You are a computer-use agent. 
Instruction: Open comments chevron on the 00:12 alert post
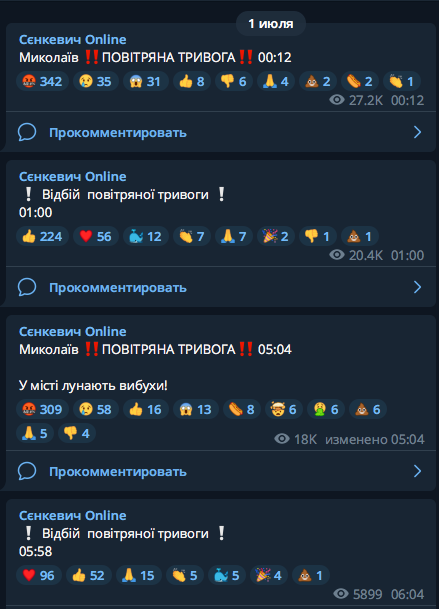[417, 132]
